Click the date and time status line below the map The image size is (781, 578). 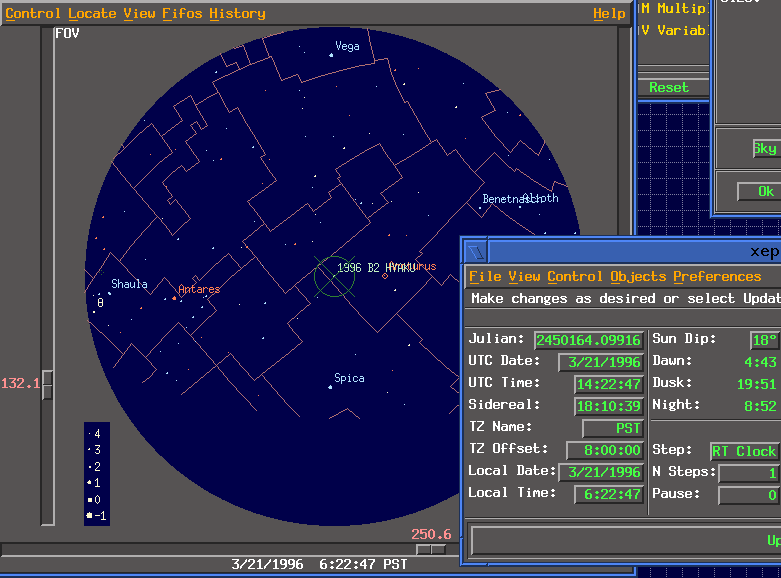[x=319, y=564]
